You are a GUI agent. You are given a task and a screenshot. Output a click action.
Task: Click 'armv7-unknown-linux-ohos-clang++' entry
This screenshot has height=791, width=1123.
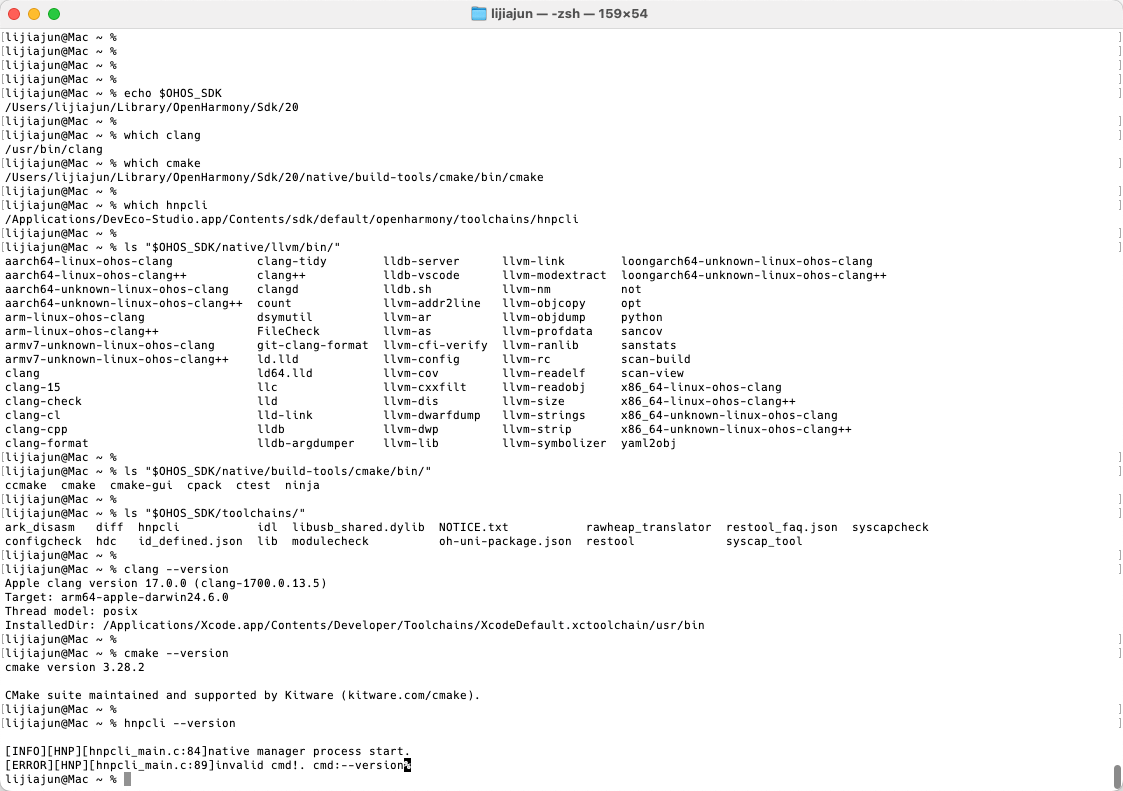point(117,359)
